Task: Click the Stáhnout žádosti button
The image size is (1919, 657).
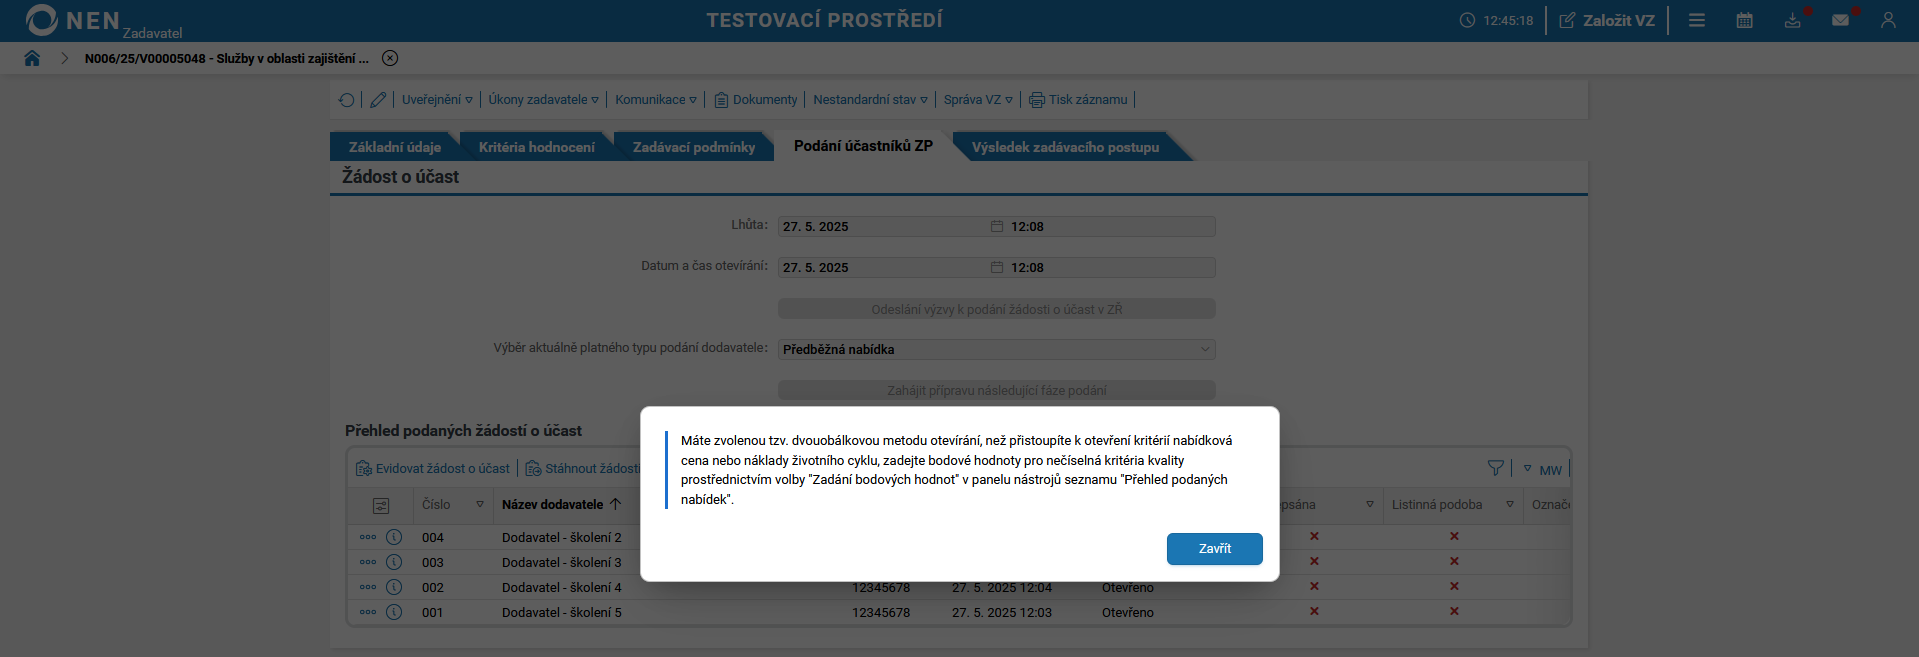Action: pos(583,469)
